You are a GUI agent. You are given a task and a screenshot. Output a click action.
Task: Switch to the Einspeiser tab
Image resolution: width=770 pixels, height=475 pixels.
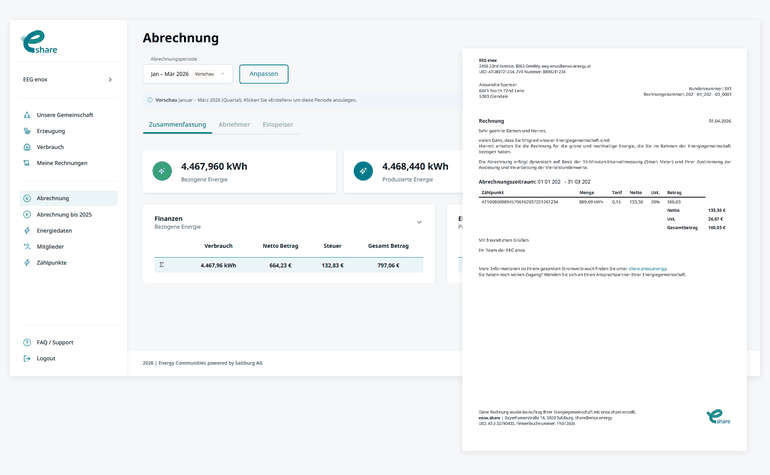pos(277,125)
